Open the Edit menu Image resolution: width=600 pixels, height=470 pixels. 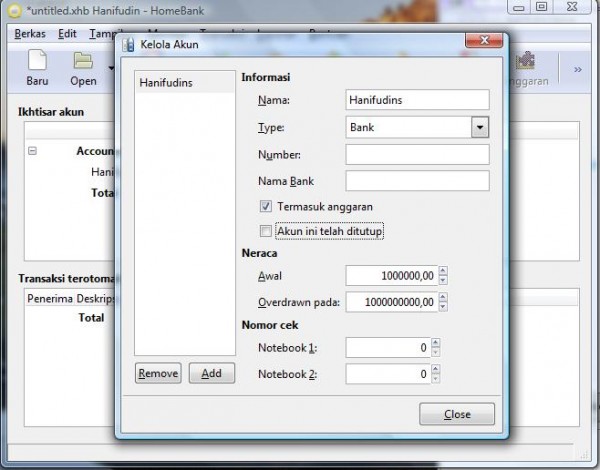pos(67,33)
